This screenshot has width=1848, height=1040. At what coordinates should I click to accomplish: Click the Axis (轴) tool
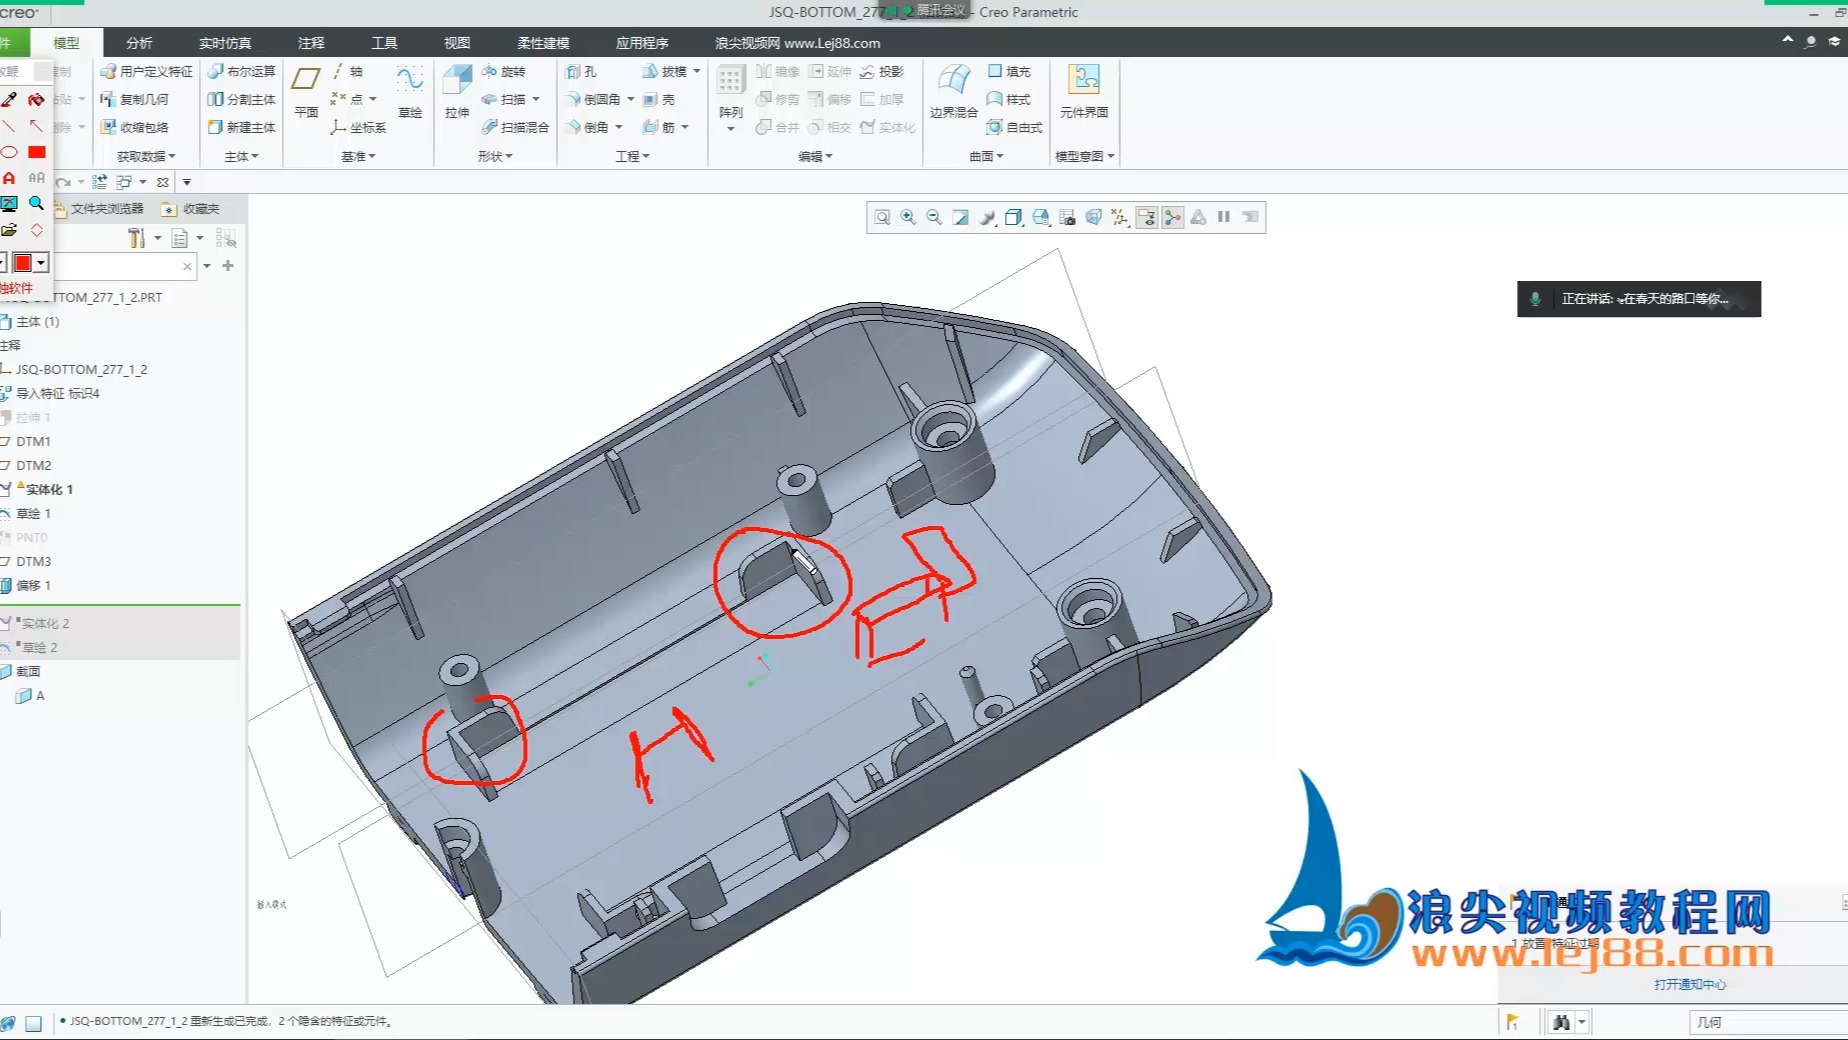coord(347,71)
